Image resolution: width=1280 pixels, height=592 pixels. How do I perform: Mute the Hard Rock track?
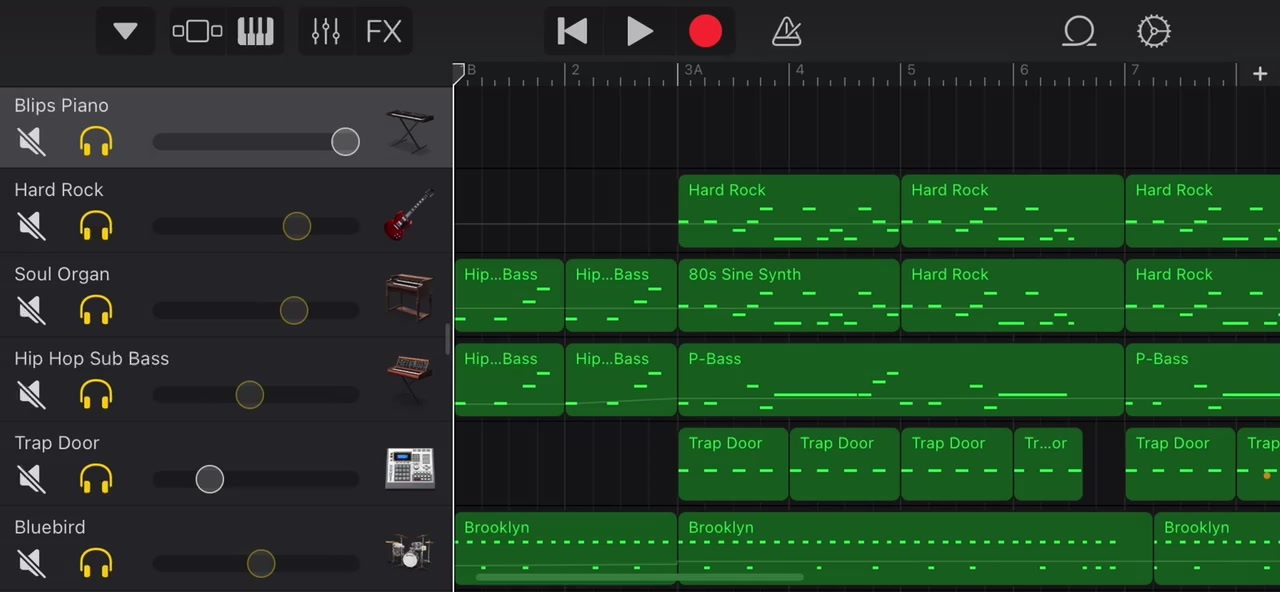(x=32, y=226)
